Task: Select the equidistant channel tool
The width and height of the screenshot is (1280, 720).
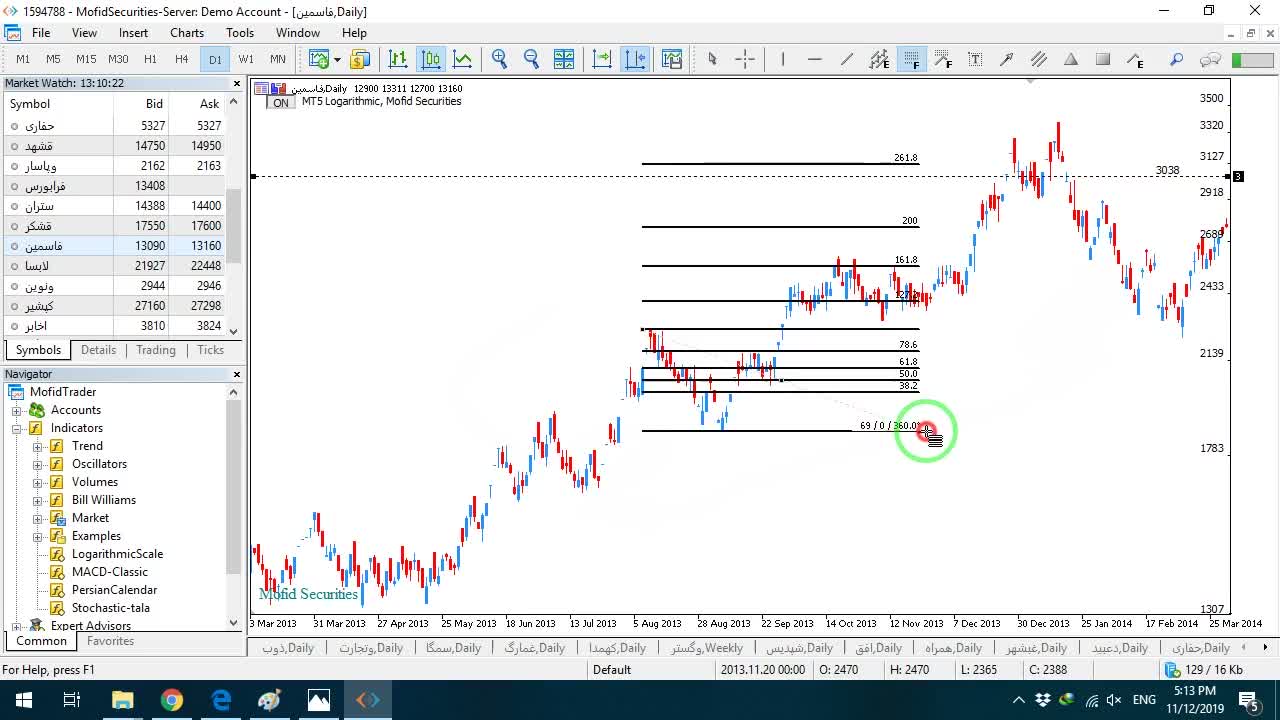Action: pyautogui.click(x=879, y=59)
